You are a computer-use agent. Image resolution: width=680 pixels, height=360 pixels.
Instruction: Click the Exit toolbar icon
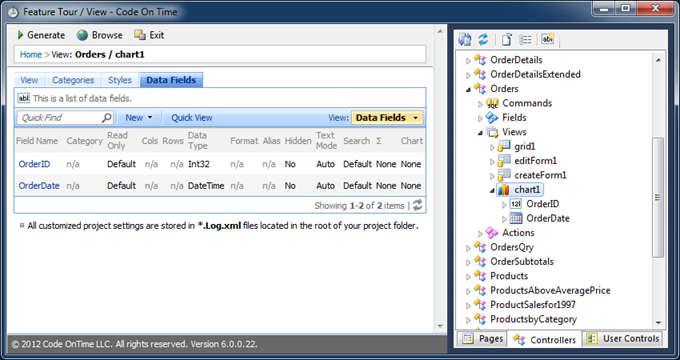(x=140, y=35)
